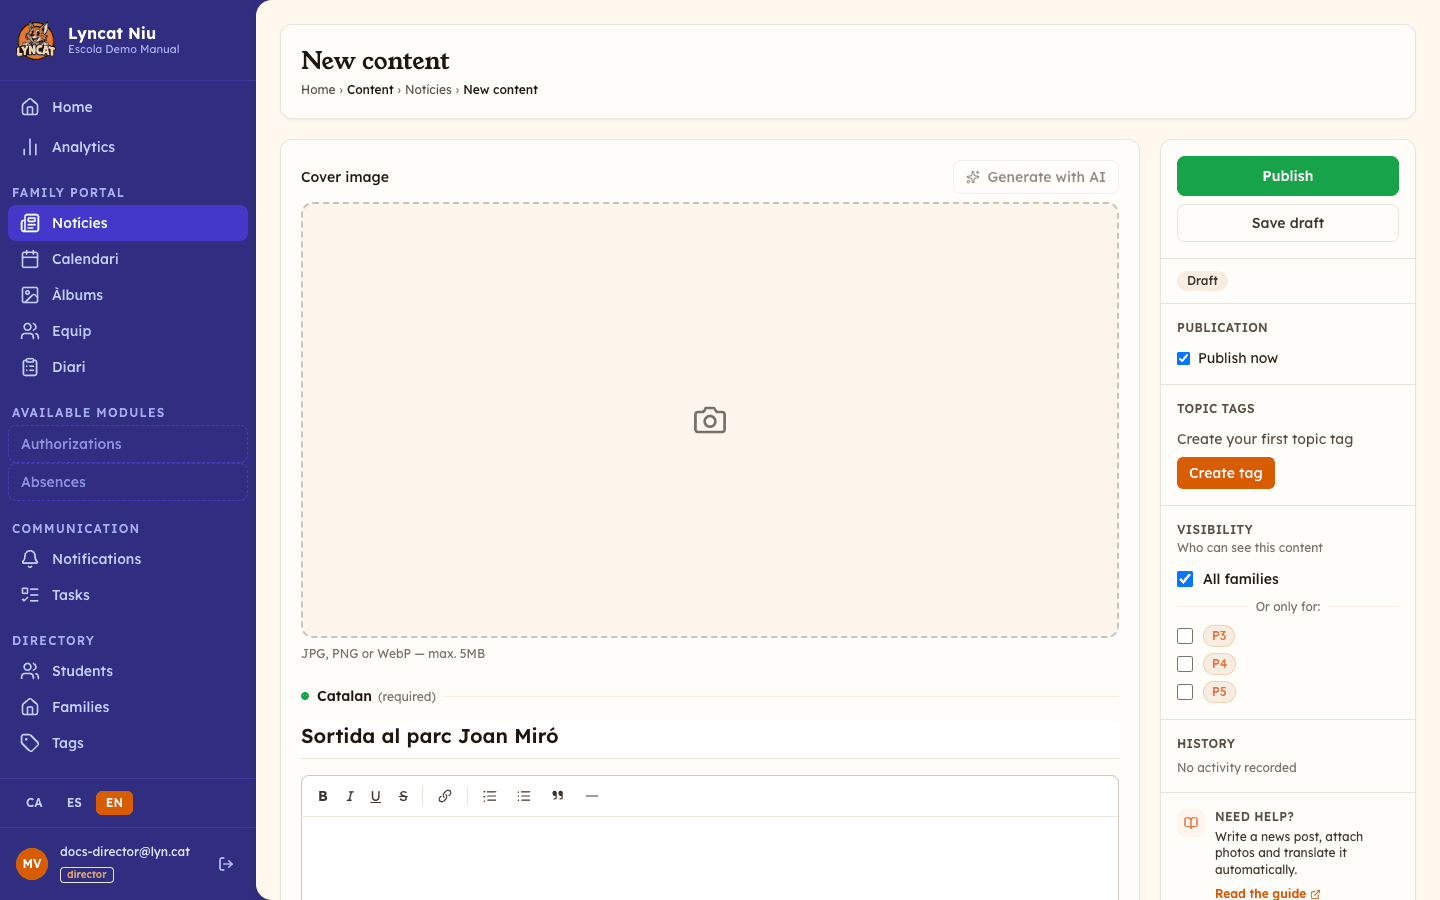Image resolution: width=1440 pixels, height=900 pixels.
Task: Open the Read the guide link
Action: click(x=1267, y=893)
